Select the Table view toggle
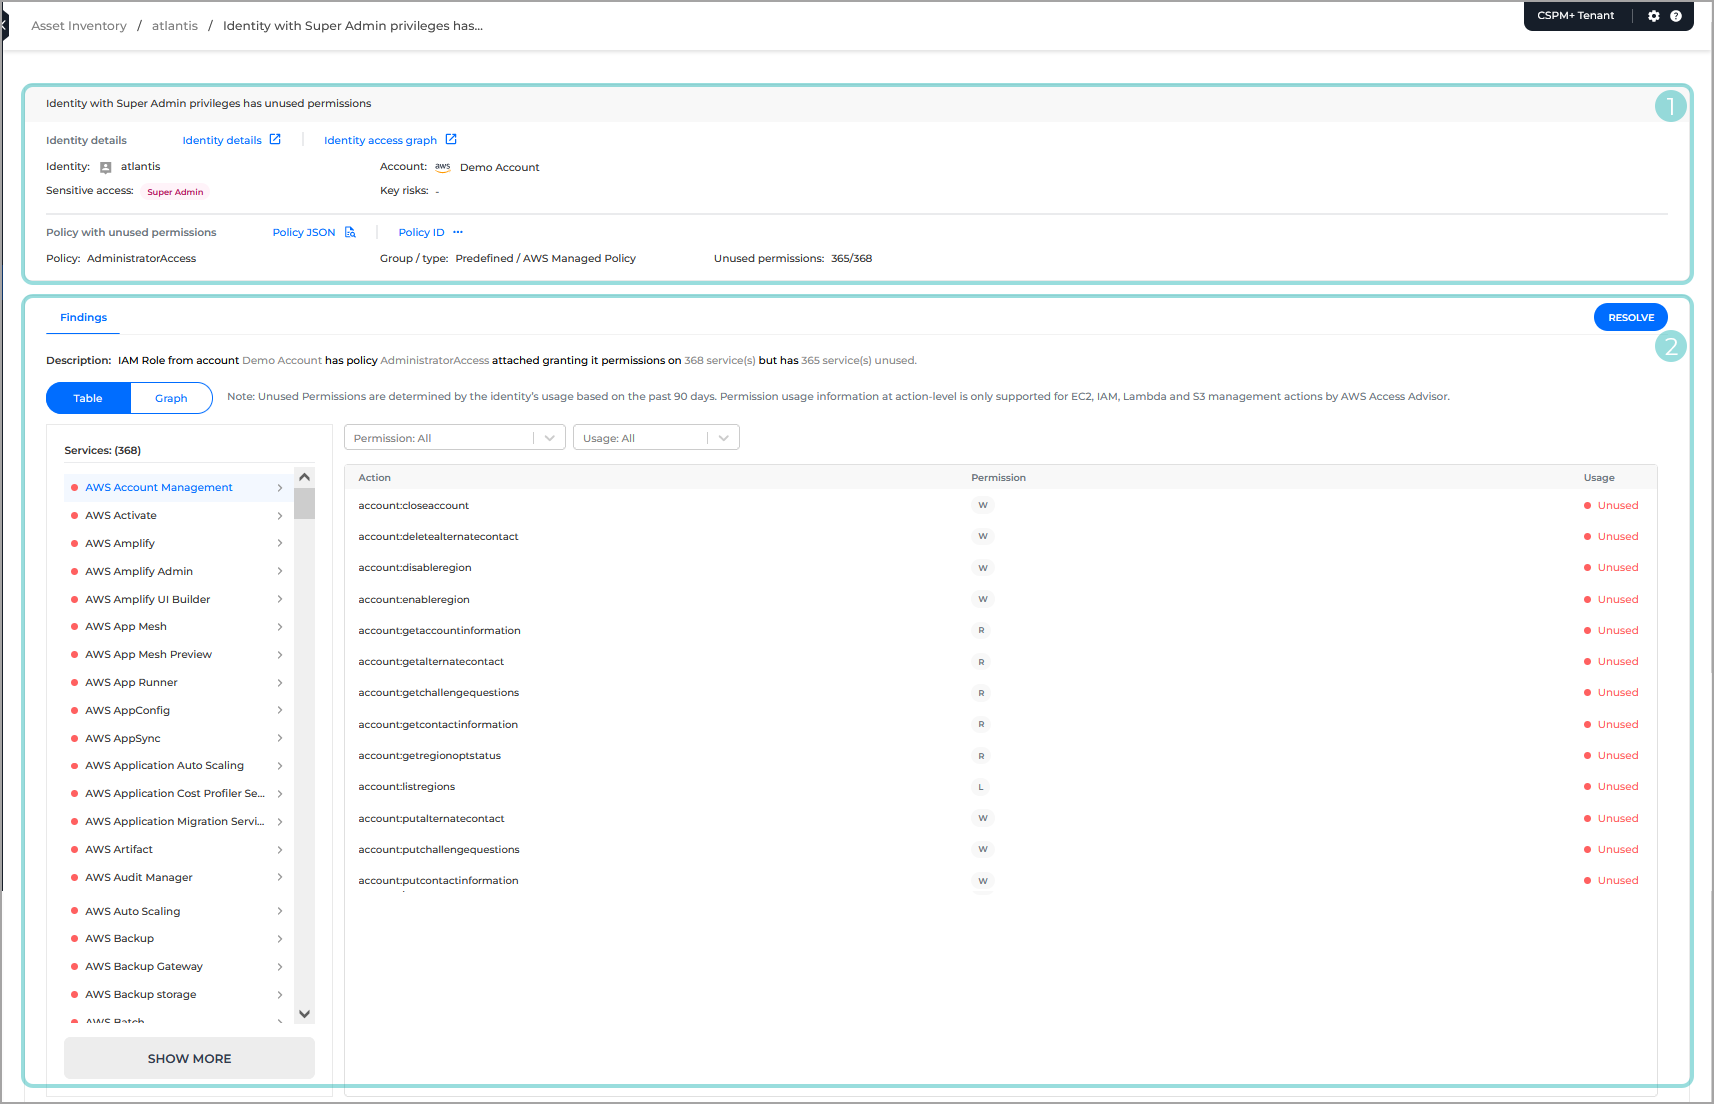Image resolution: width=1714 pixels, height=1104 pixels. click(x=88, y=397)
